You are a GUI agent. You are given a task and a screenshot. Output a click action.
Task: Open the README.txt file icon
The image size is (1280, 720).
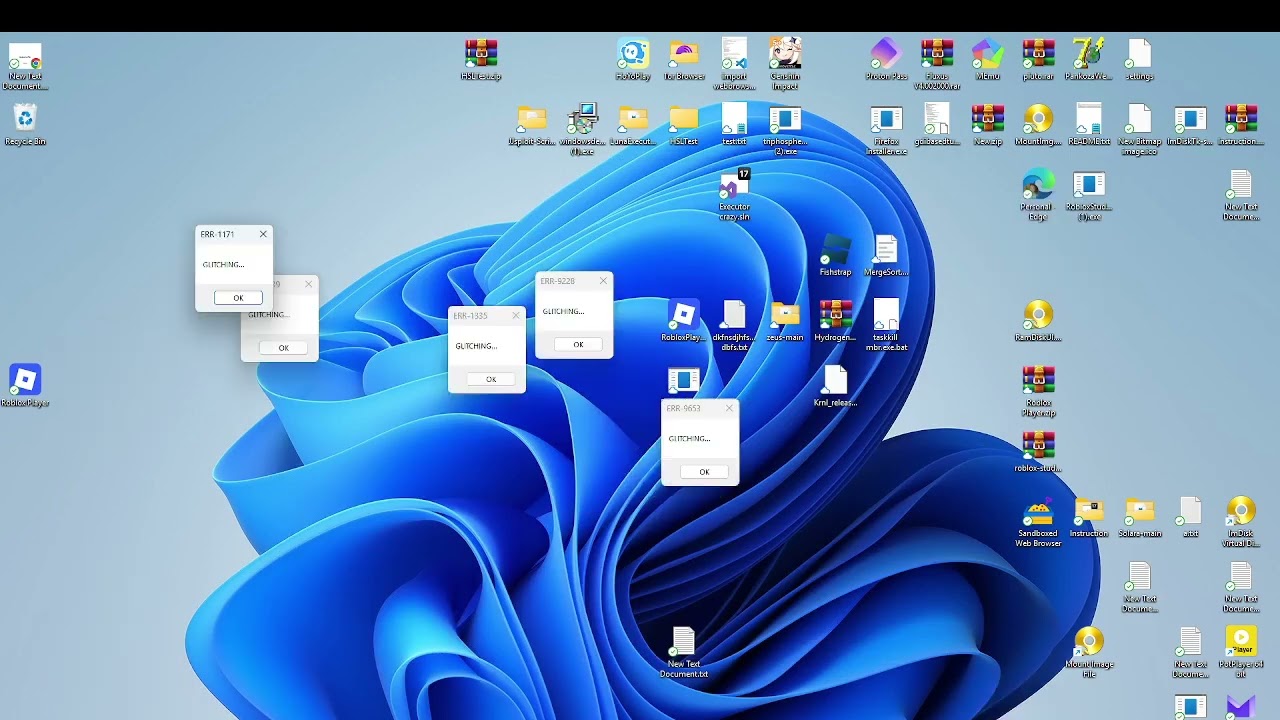(x=1088, y=125)
